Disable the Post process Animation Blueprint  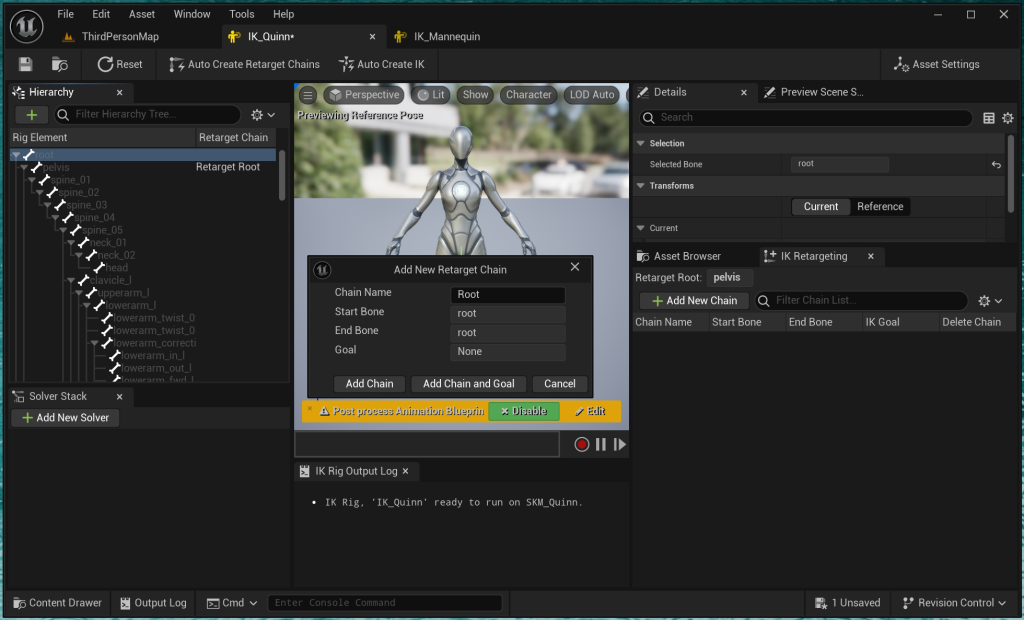point(524,411)
